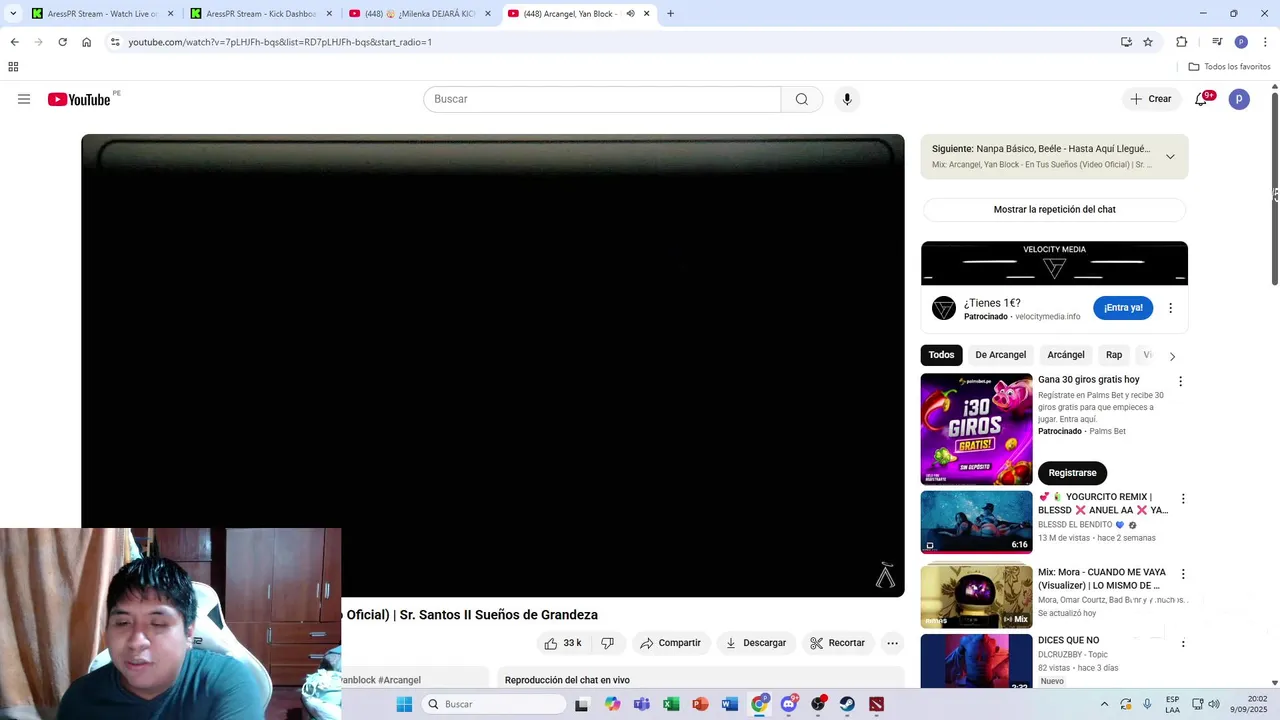Image resolution: width=1280 pixels, height=720 pixels.
Task: Open YouTube notifications bell
Action: pos(1202,99)
